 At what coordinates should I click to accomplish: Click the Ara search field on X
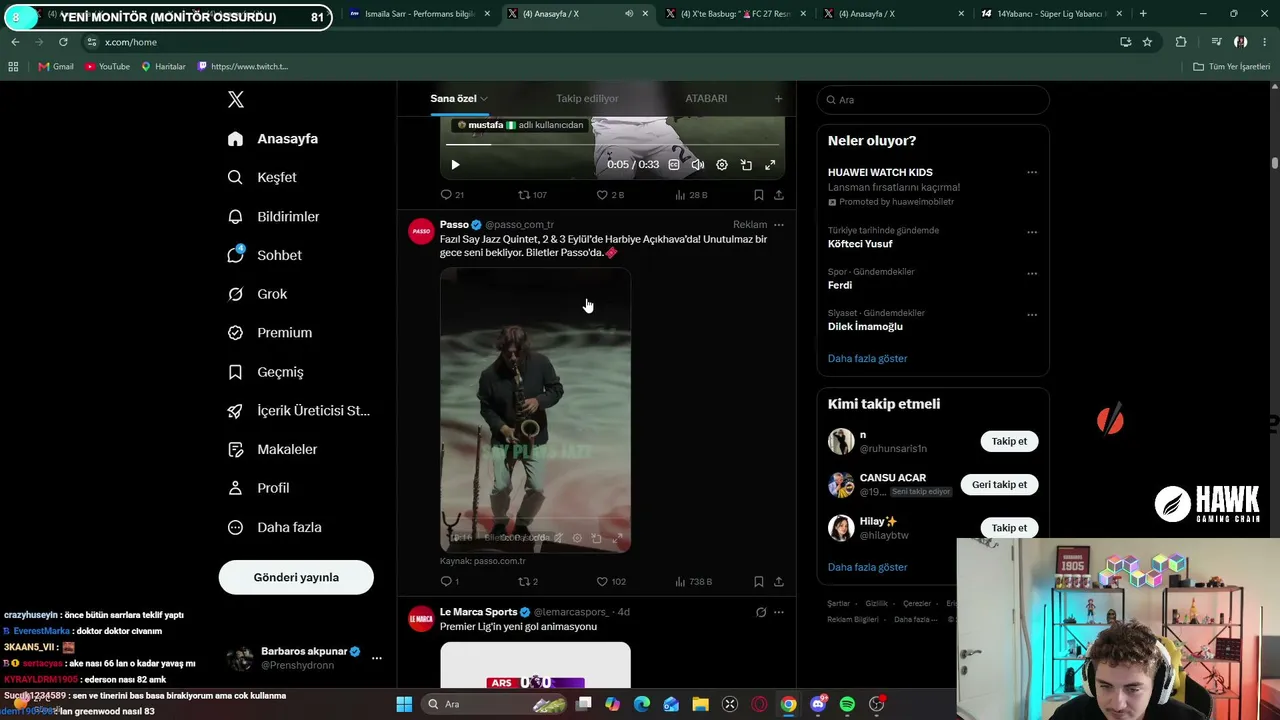pos(933,100)
